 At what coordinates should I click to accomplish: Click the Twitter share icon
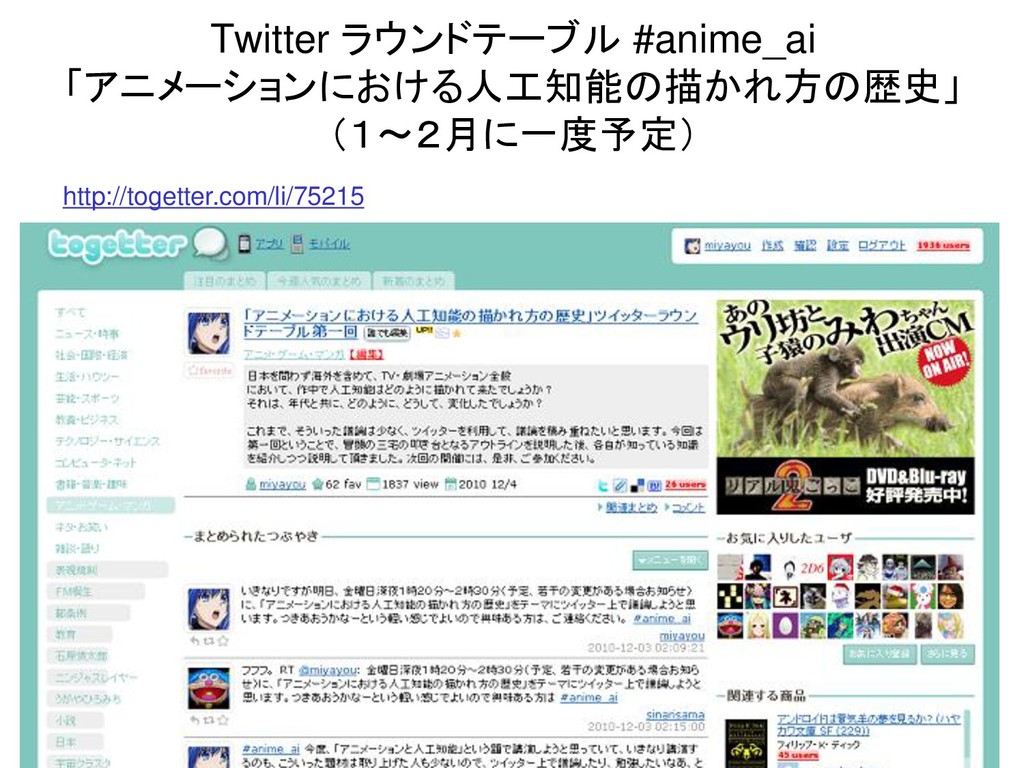(603, 485)
